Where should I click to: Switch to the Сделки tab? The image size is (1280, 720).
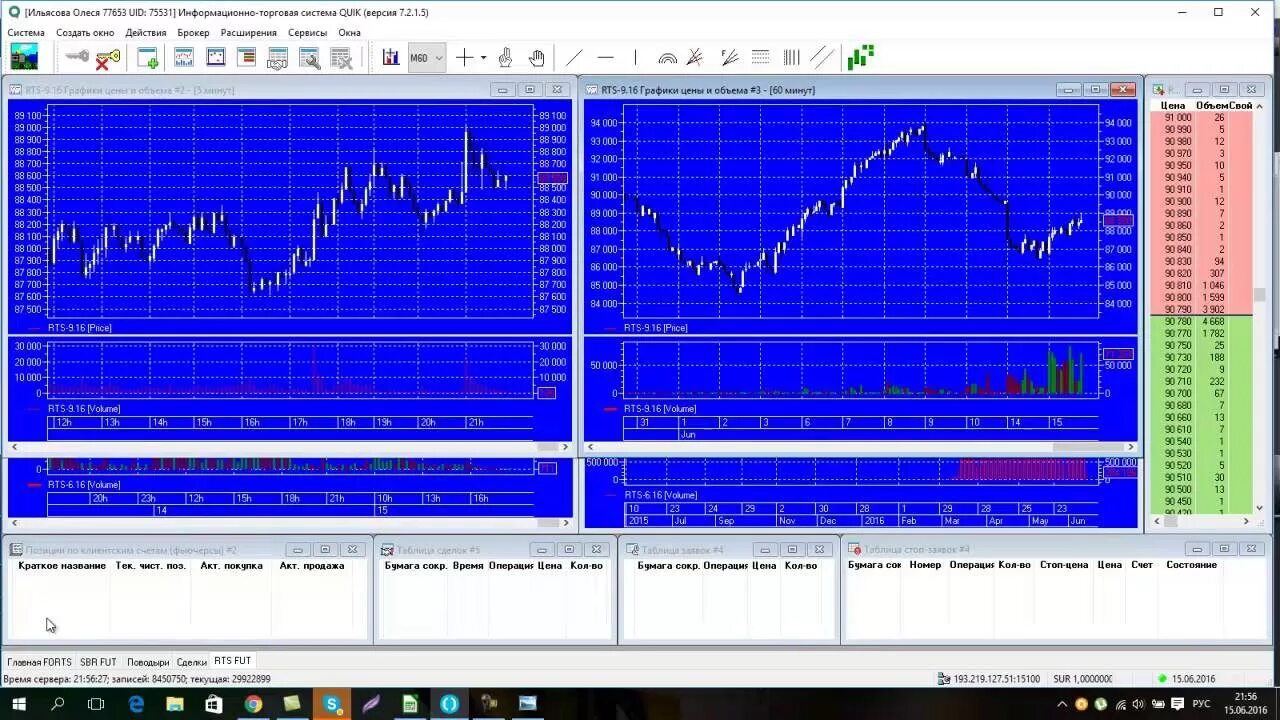(x=191, y=662)
